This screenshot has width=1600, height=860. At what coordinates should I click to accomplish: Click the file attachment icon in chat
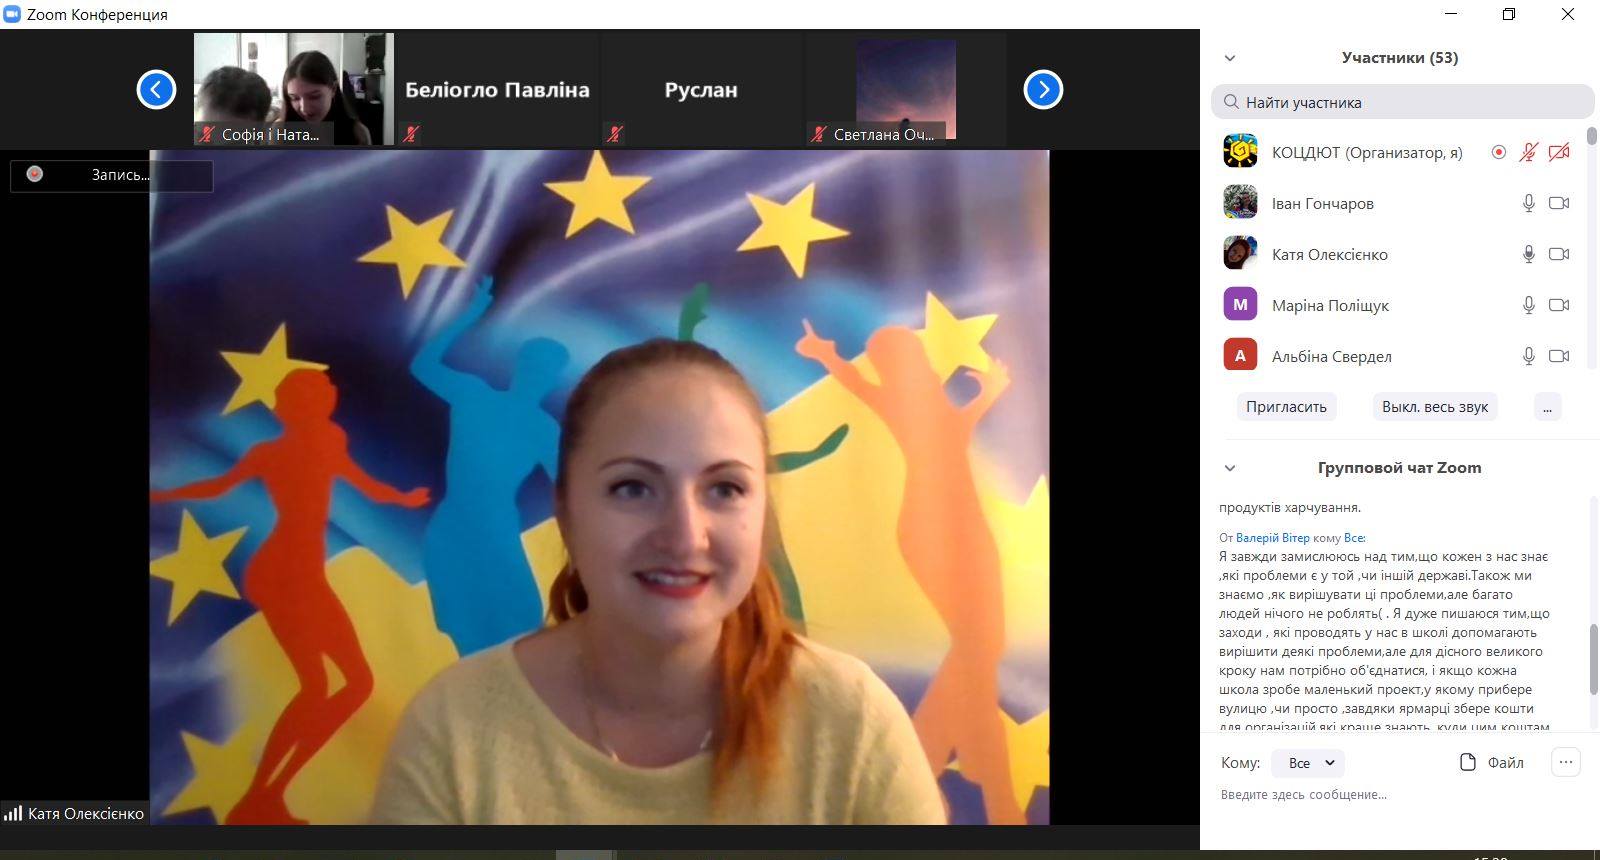pyautogui.click(x=1468, y=763)
